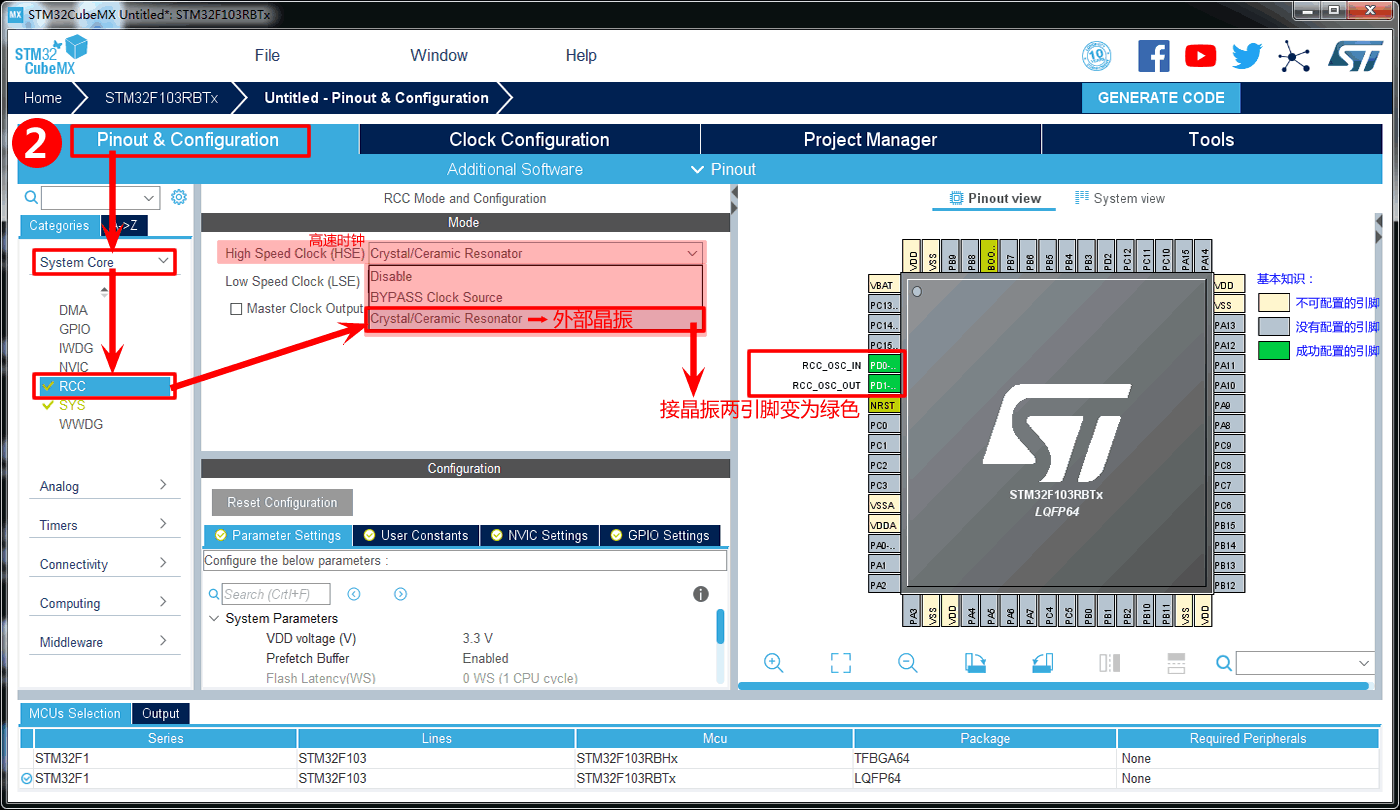
Task: Open the categories settings gear icon
Action: coord(179,197)
